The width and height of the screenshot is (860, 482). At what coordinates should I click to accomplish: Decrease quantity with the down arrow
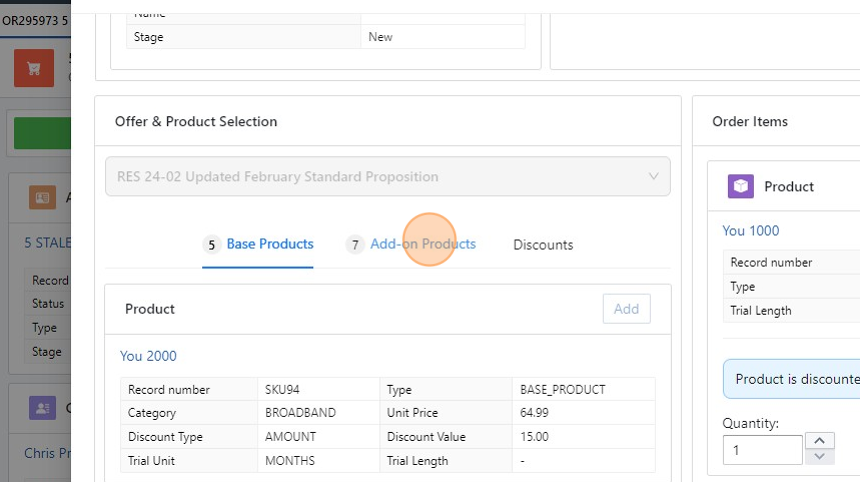(820, 457)
